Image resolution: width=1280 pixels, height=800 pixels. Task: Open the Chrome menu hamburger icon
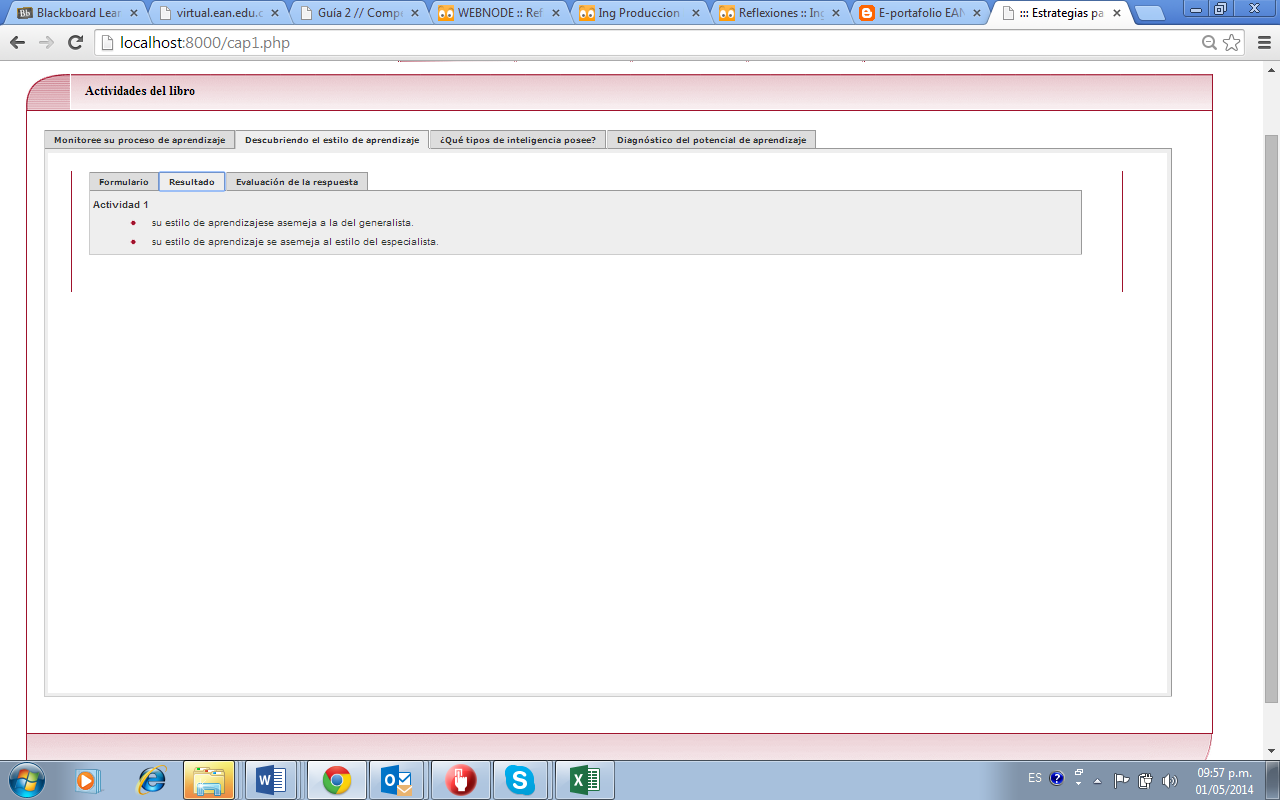coord(1261,43)
